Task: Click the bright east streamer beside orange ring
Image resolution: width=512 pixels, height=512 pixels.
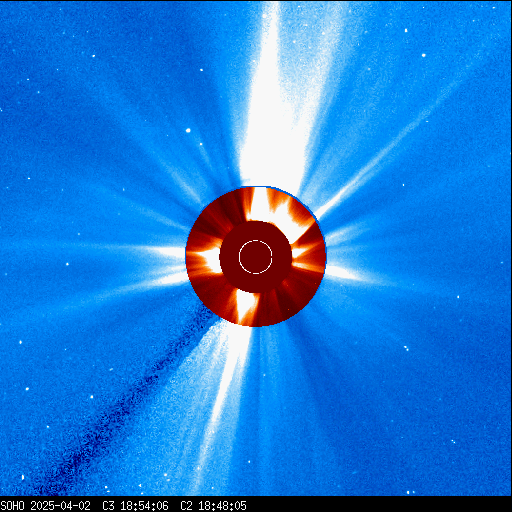Action: coord(167,252)
